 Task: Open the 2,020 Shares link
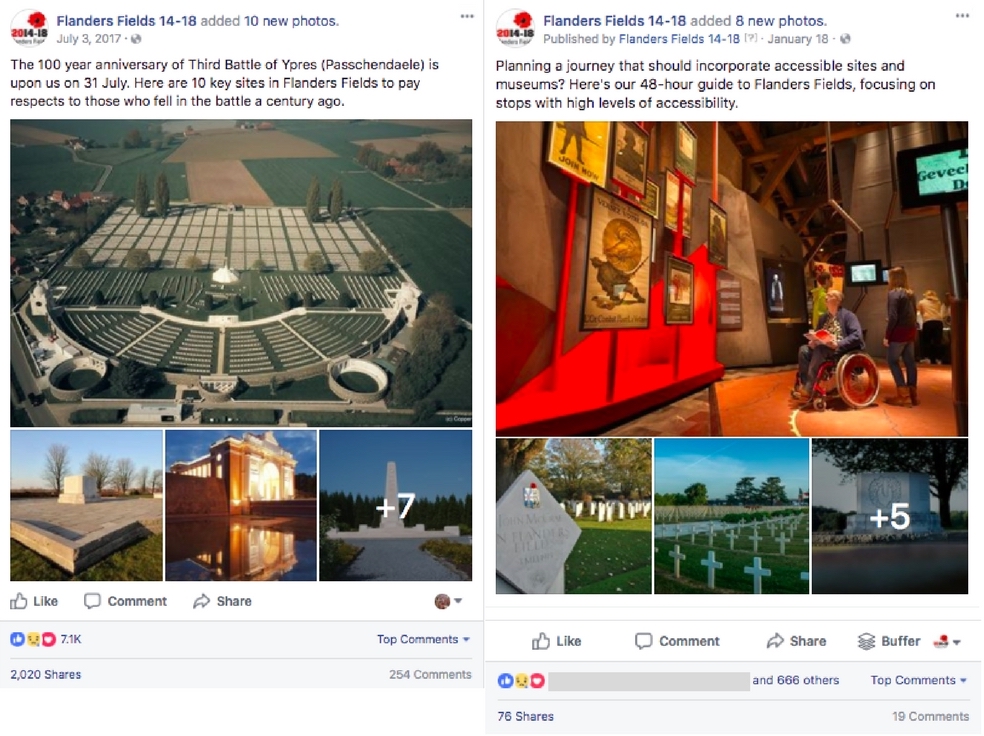coord(46,675)
